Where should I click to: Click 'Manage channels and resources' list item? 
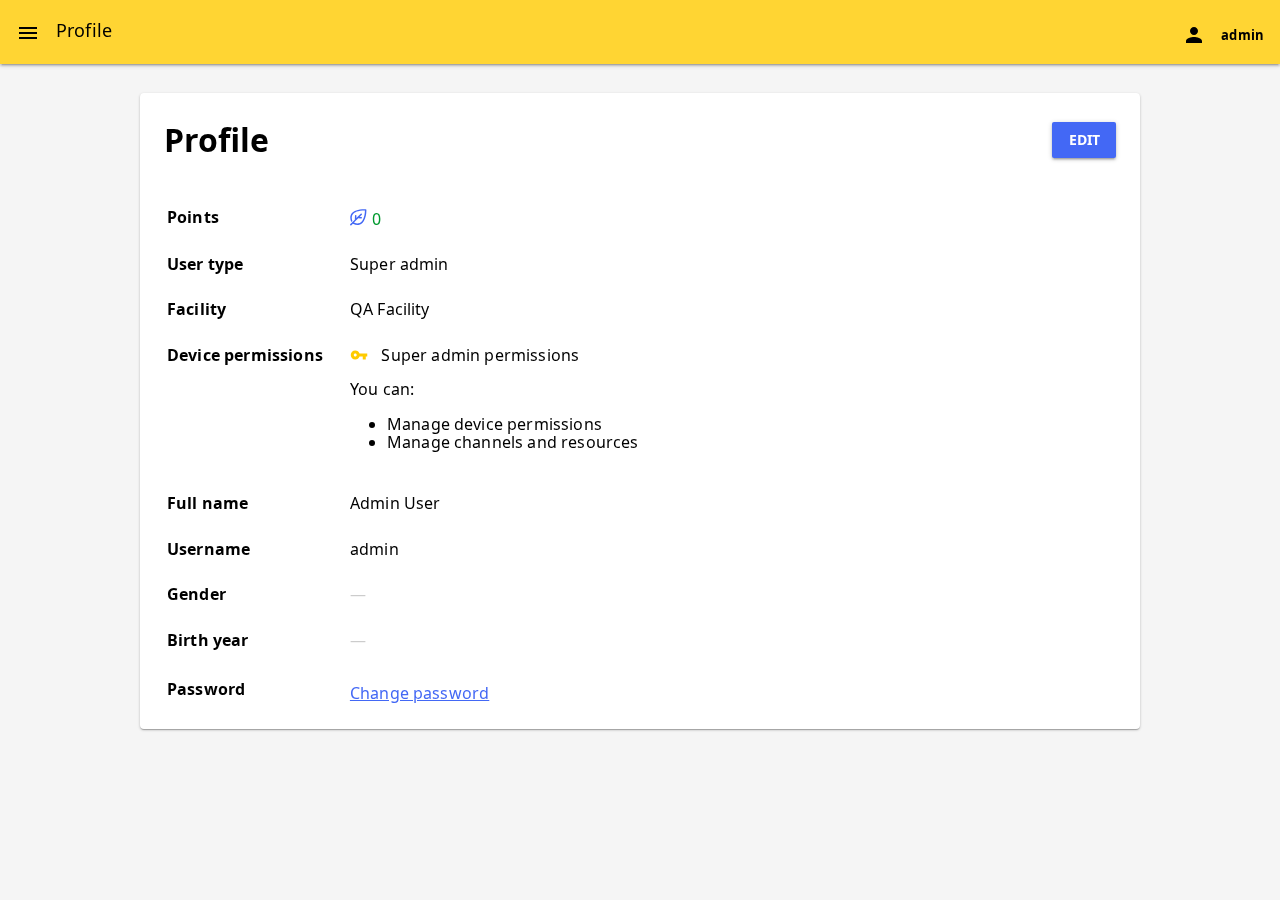coord(512,442)
